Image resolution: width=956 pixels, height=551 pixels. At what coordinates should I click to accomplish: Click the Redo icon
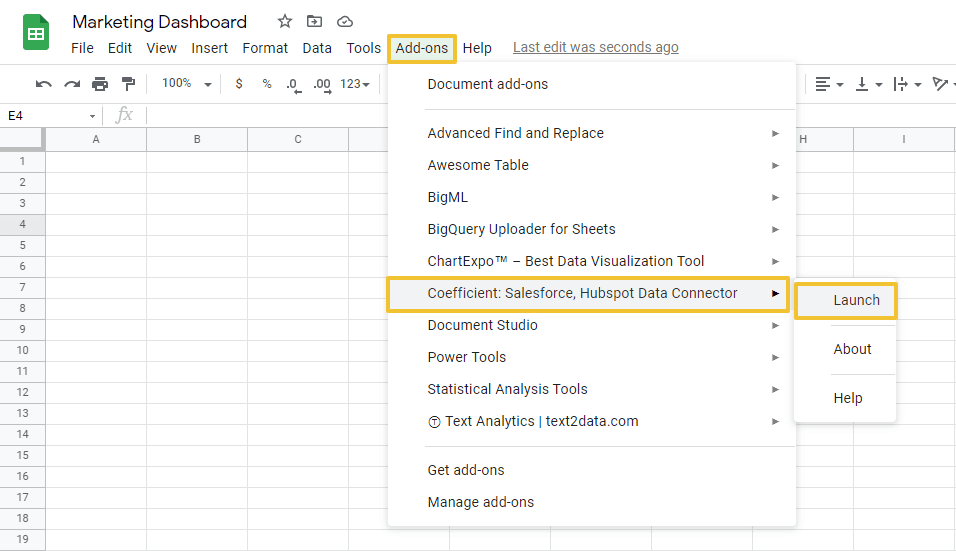72,84
